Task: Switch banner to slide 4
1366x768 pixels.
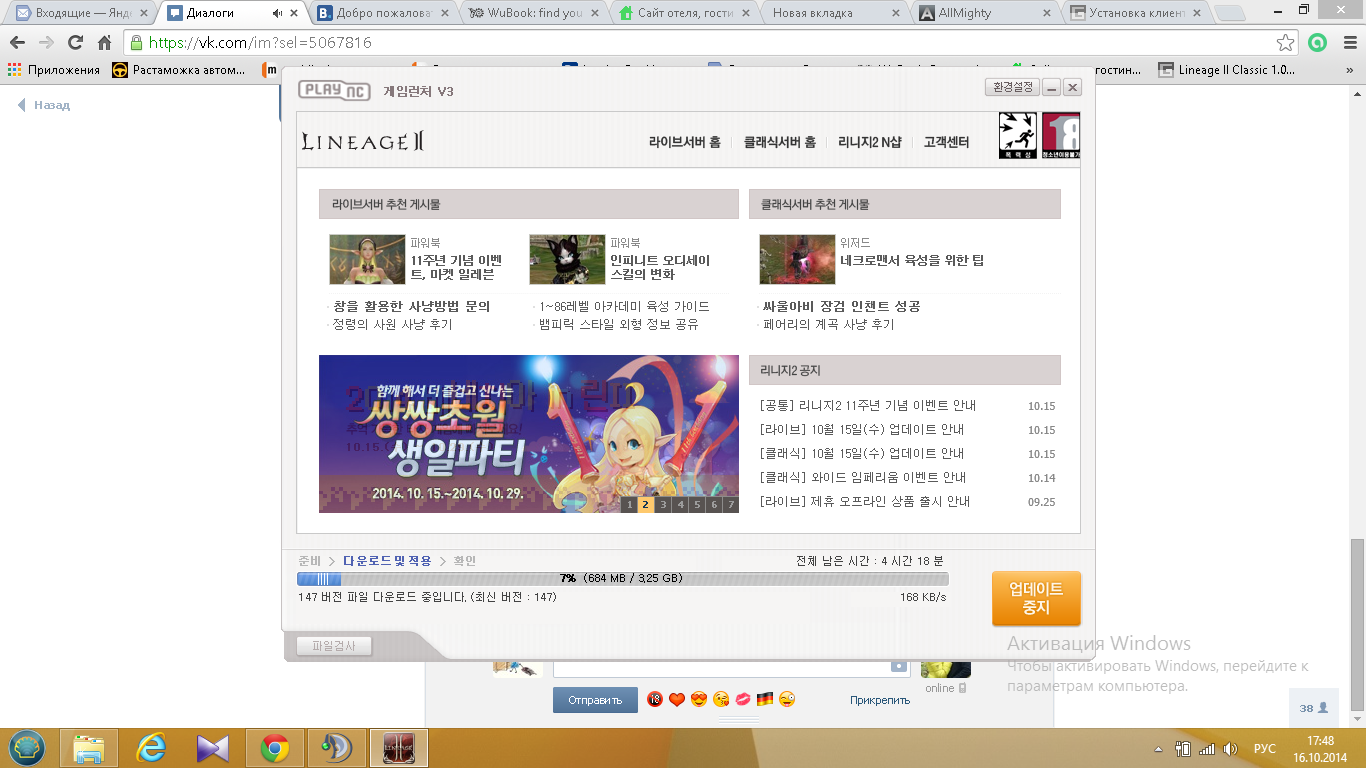Action: tap(680, 505)
